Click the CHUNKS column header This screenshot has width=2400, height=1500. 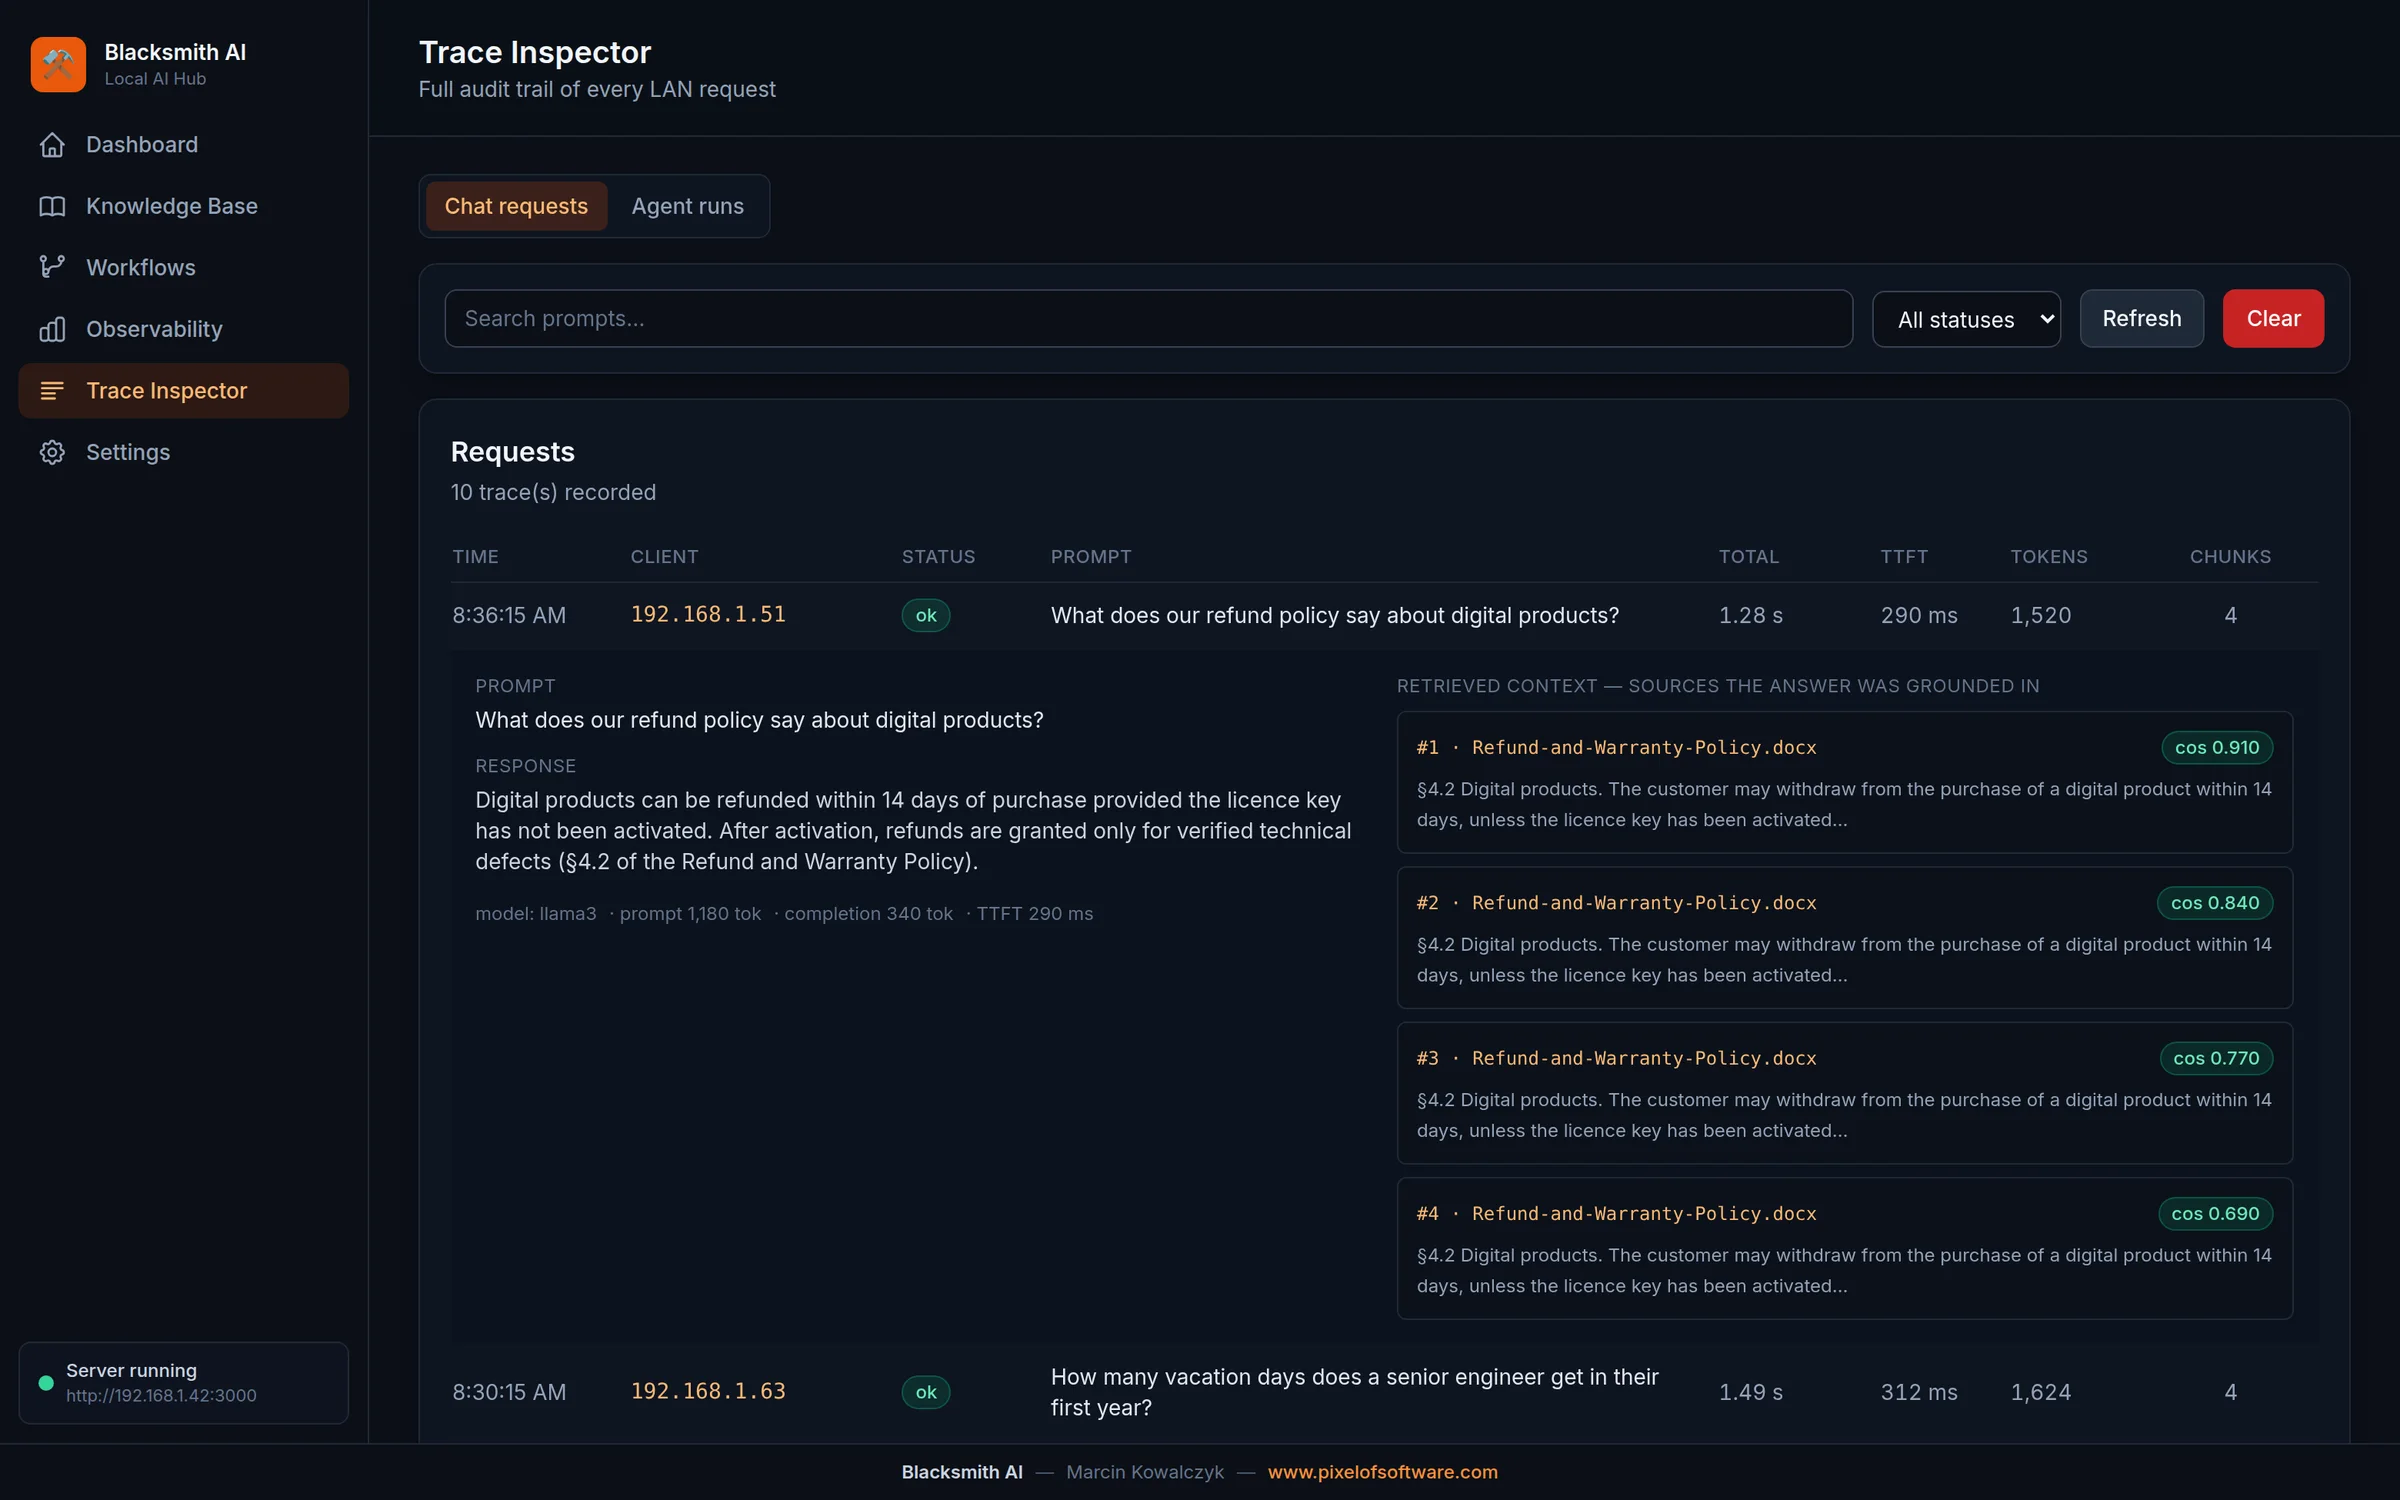tap(2230, 556)
